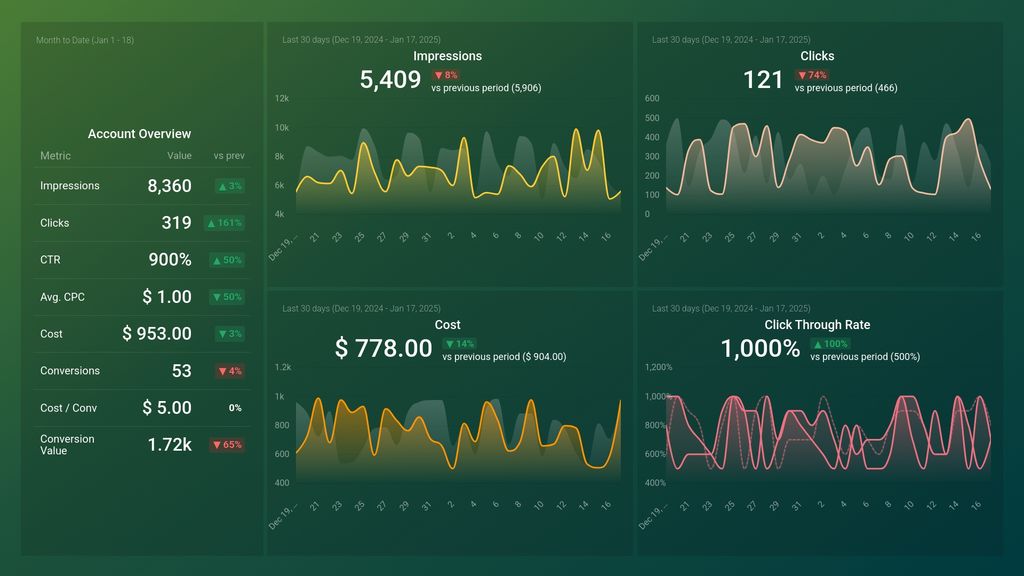Viewport: 1024px width, 576px height.
Task: Click the 121 clicks total
Action: 763,80
